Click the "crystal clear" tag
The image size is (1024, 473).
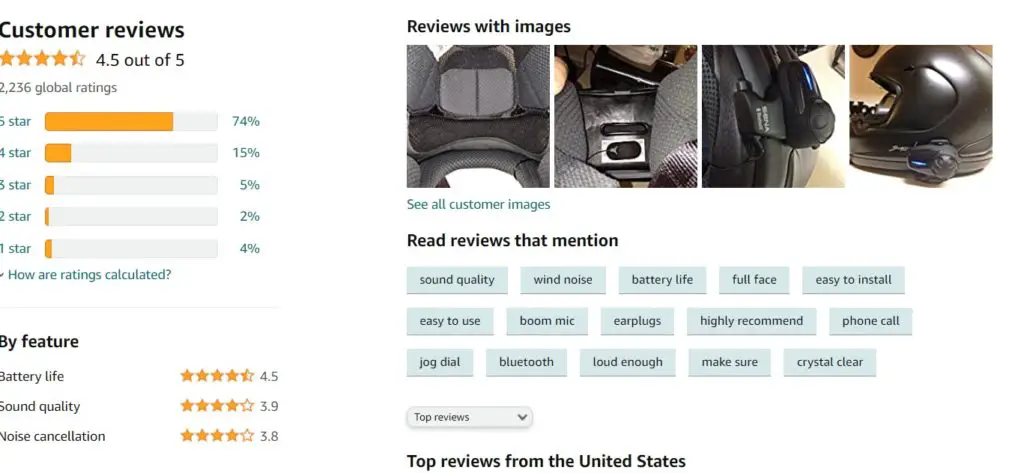click(829, 362)
